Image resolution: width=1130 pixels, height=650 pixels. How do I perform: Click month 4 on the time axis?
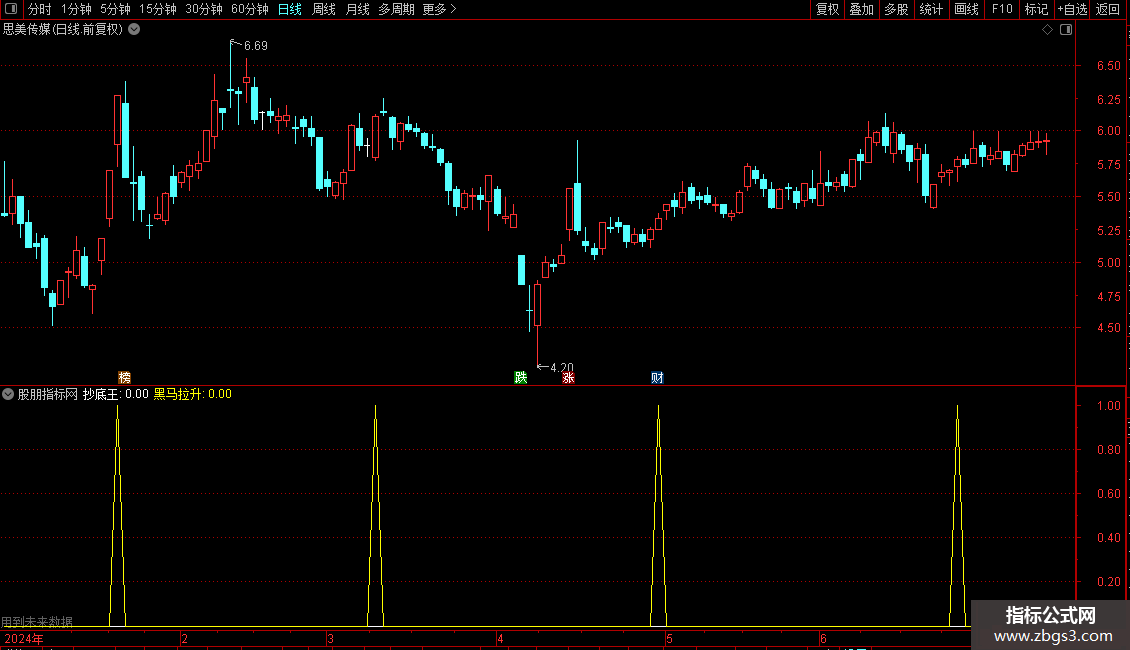click(500, 639)
